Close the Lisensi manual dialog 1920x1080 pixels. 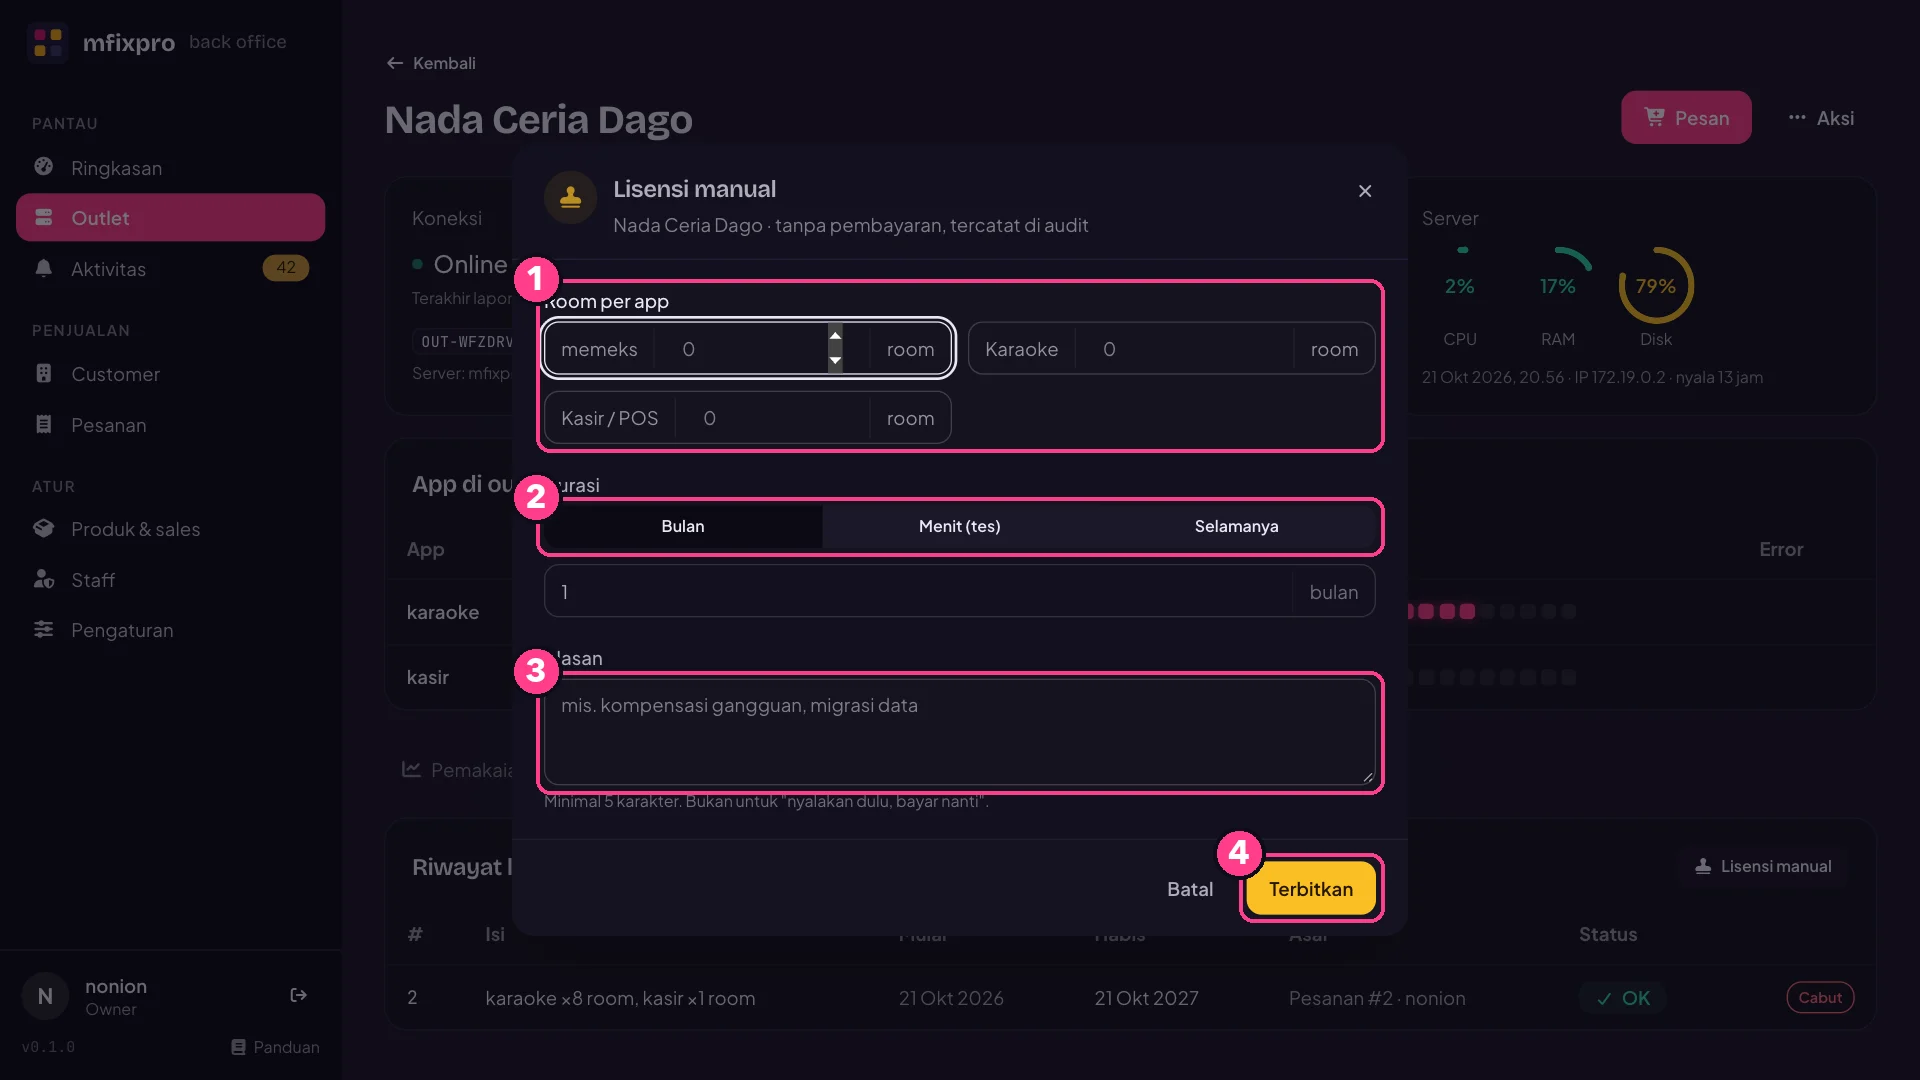point(1365,191)
